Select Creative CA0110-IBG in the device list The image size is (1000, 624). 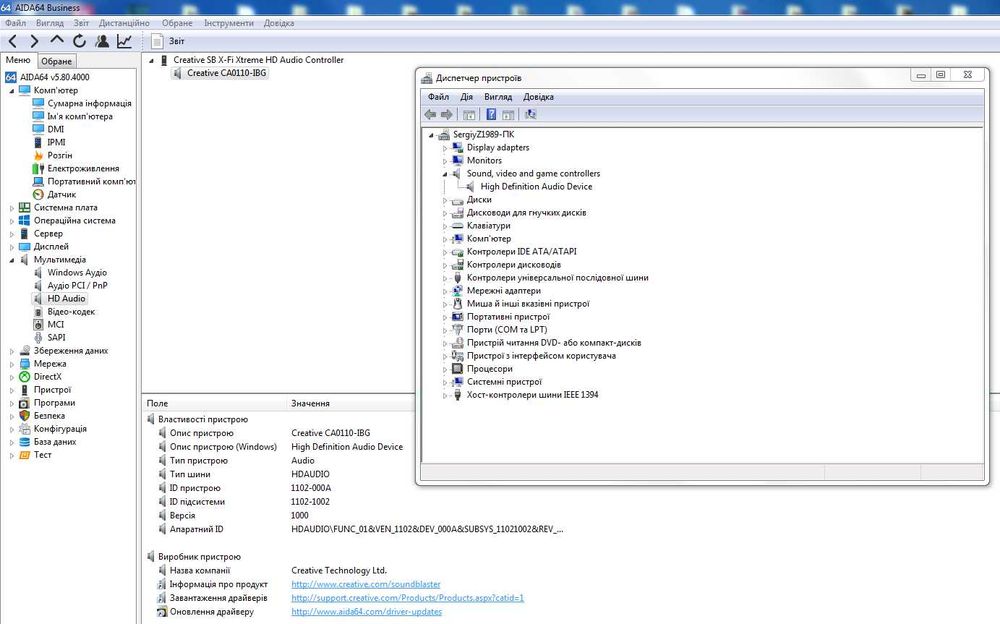click(x=226, y=73)
